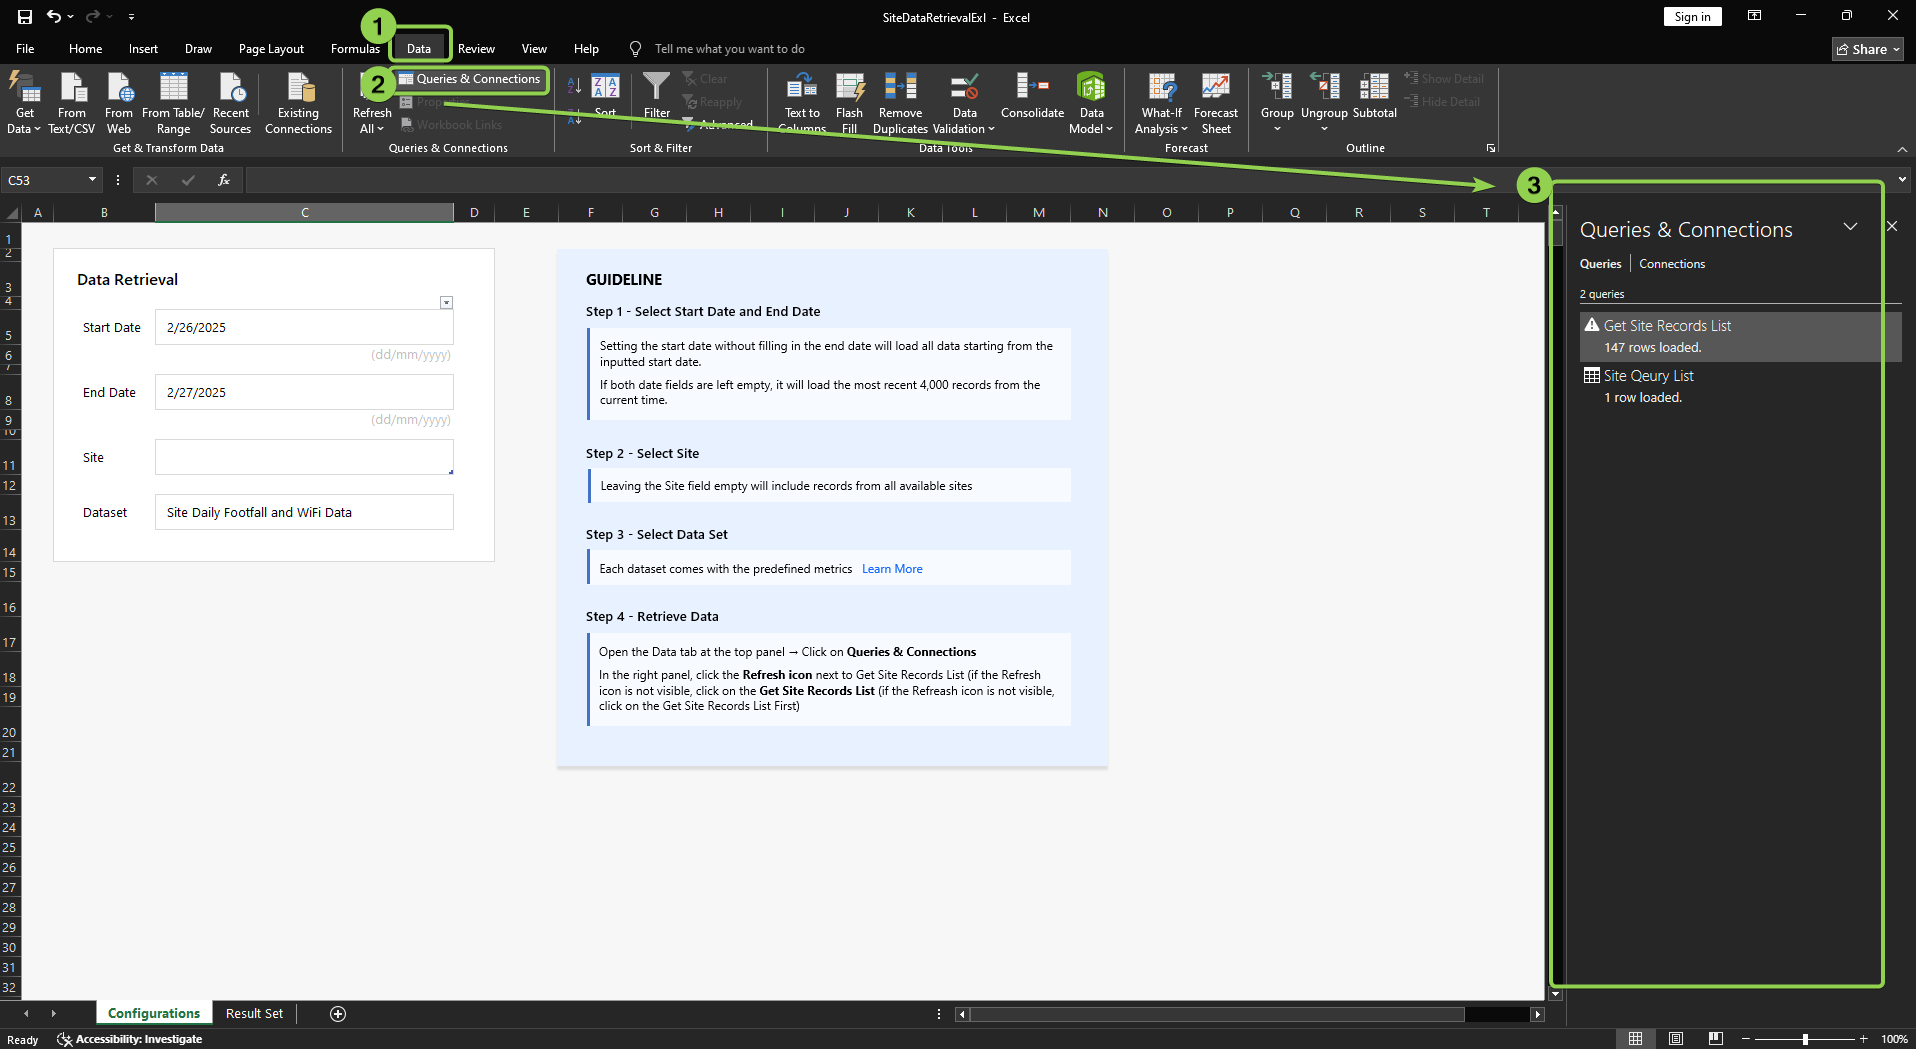Open the Start Date cell dropdown arrow
1916x1049 pixels.
tap(446, 302)
